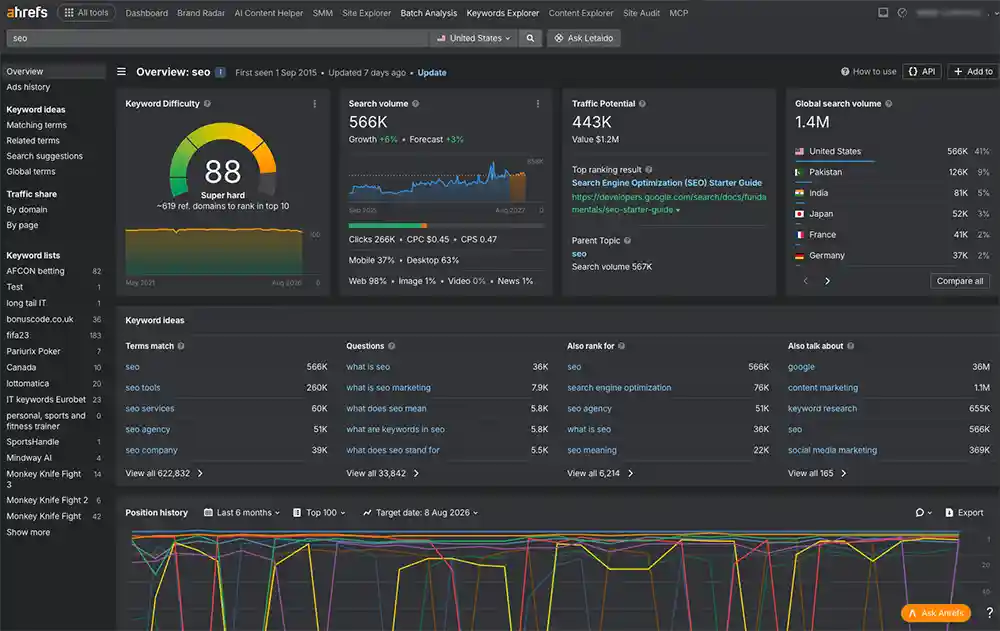The height and width of the screenshot is (631, 1000).
Task: Open Brand Radar in top navigation
Action: [x=201, y=13]
